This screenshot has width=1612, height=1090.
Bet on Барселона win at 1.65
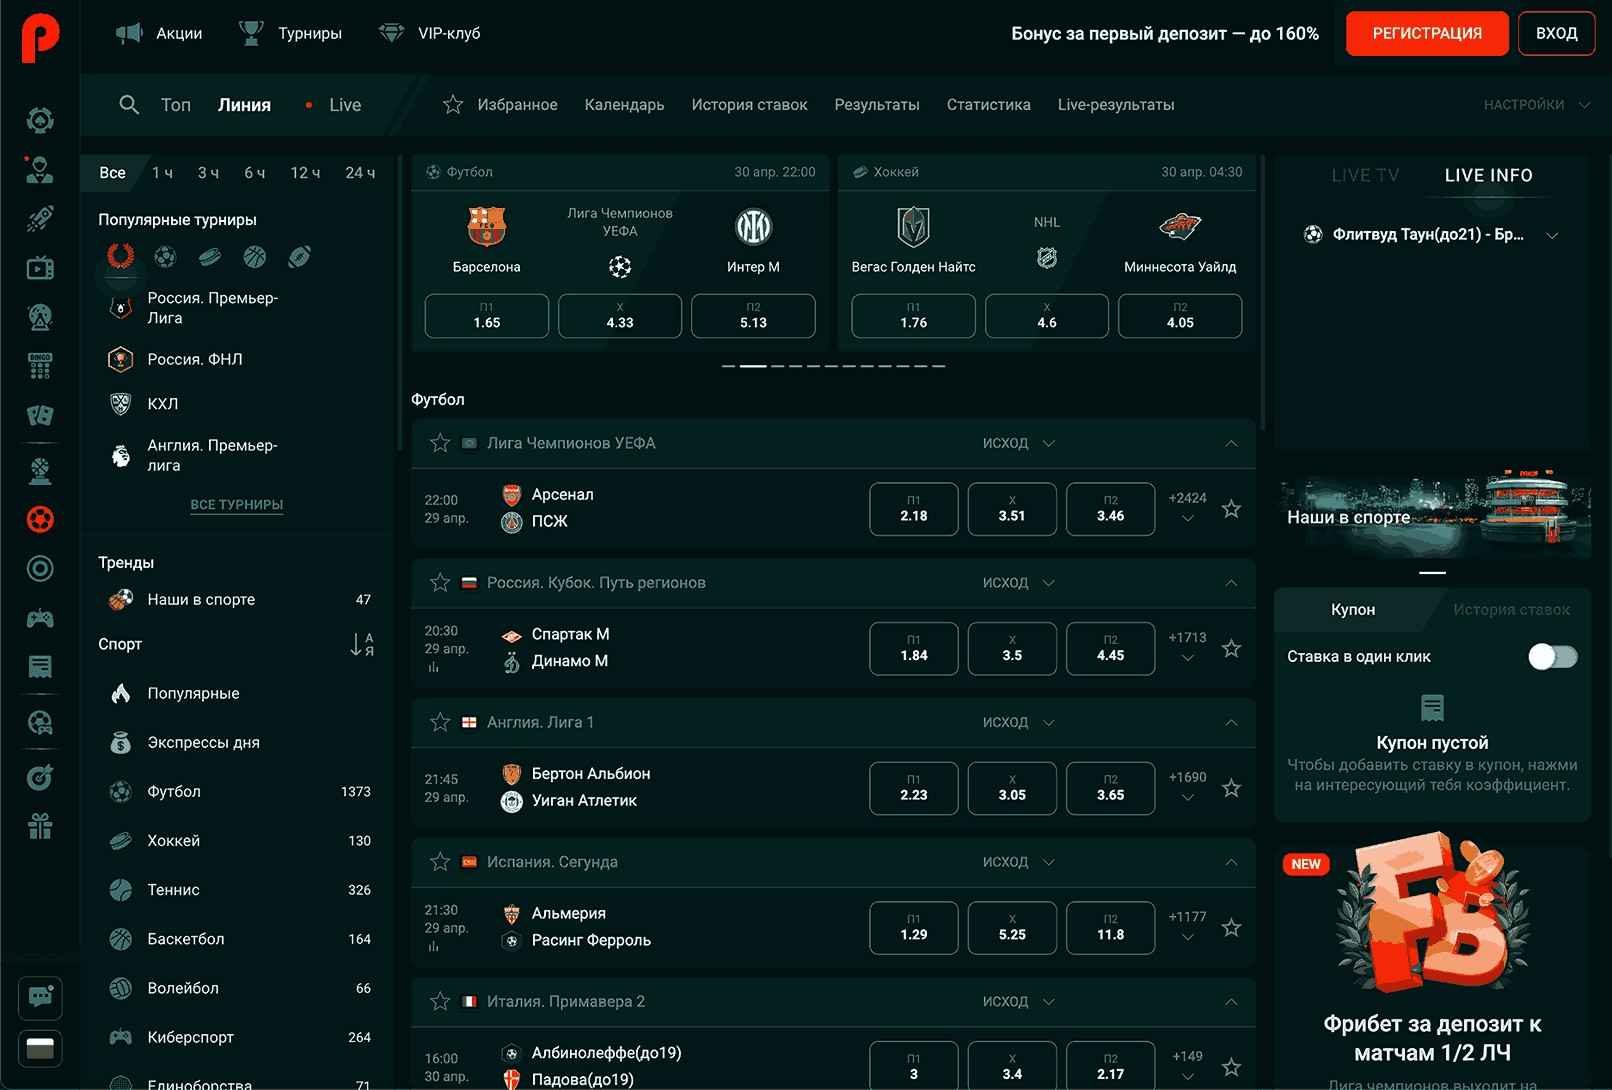click(x=486, y=316)
